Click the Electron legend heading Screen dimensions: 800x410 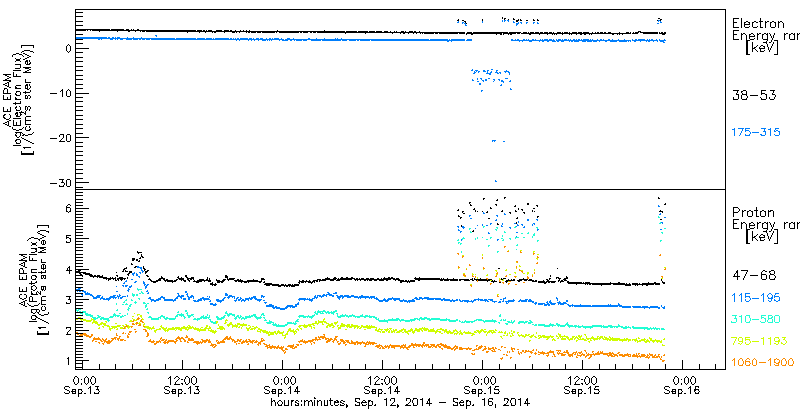pyautogui.click(x=758, y=23)
